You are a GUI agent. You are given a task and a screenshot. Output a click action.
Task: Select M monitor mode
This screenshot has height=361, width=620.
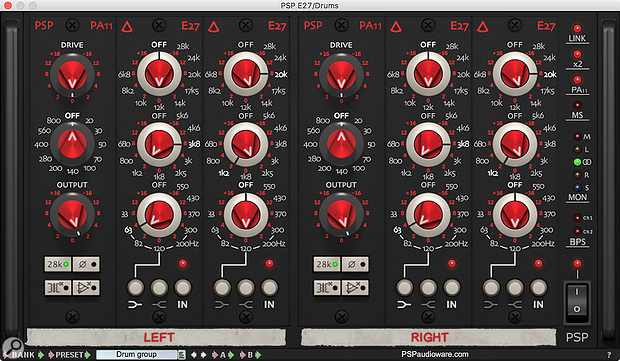click(577, 136)
